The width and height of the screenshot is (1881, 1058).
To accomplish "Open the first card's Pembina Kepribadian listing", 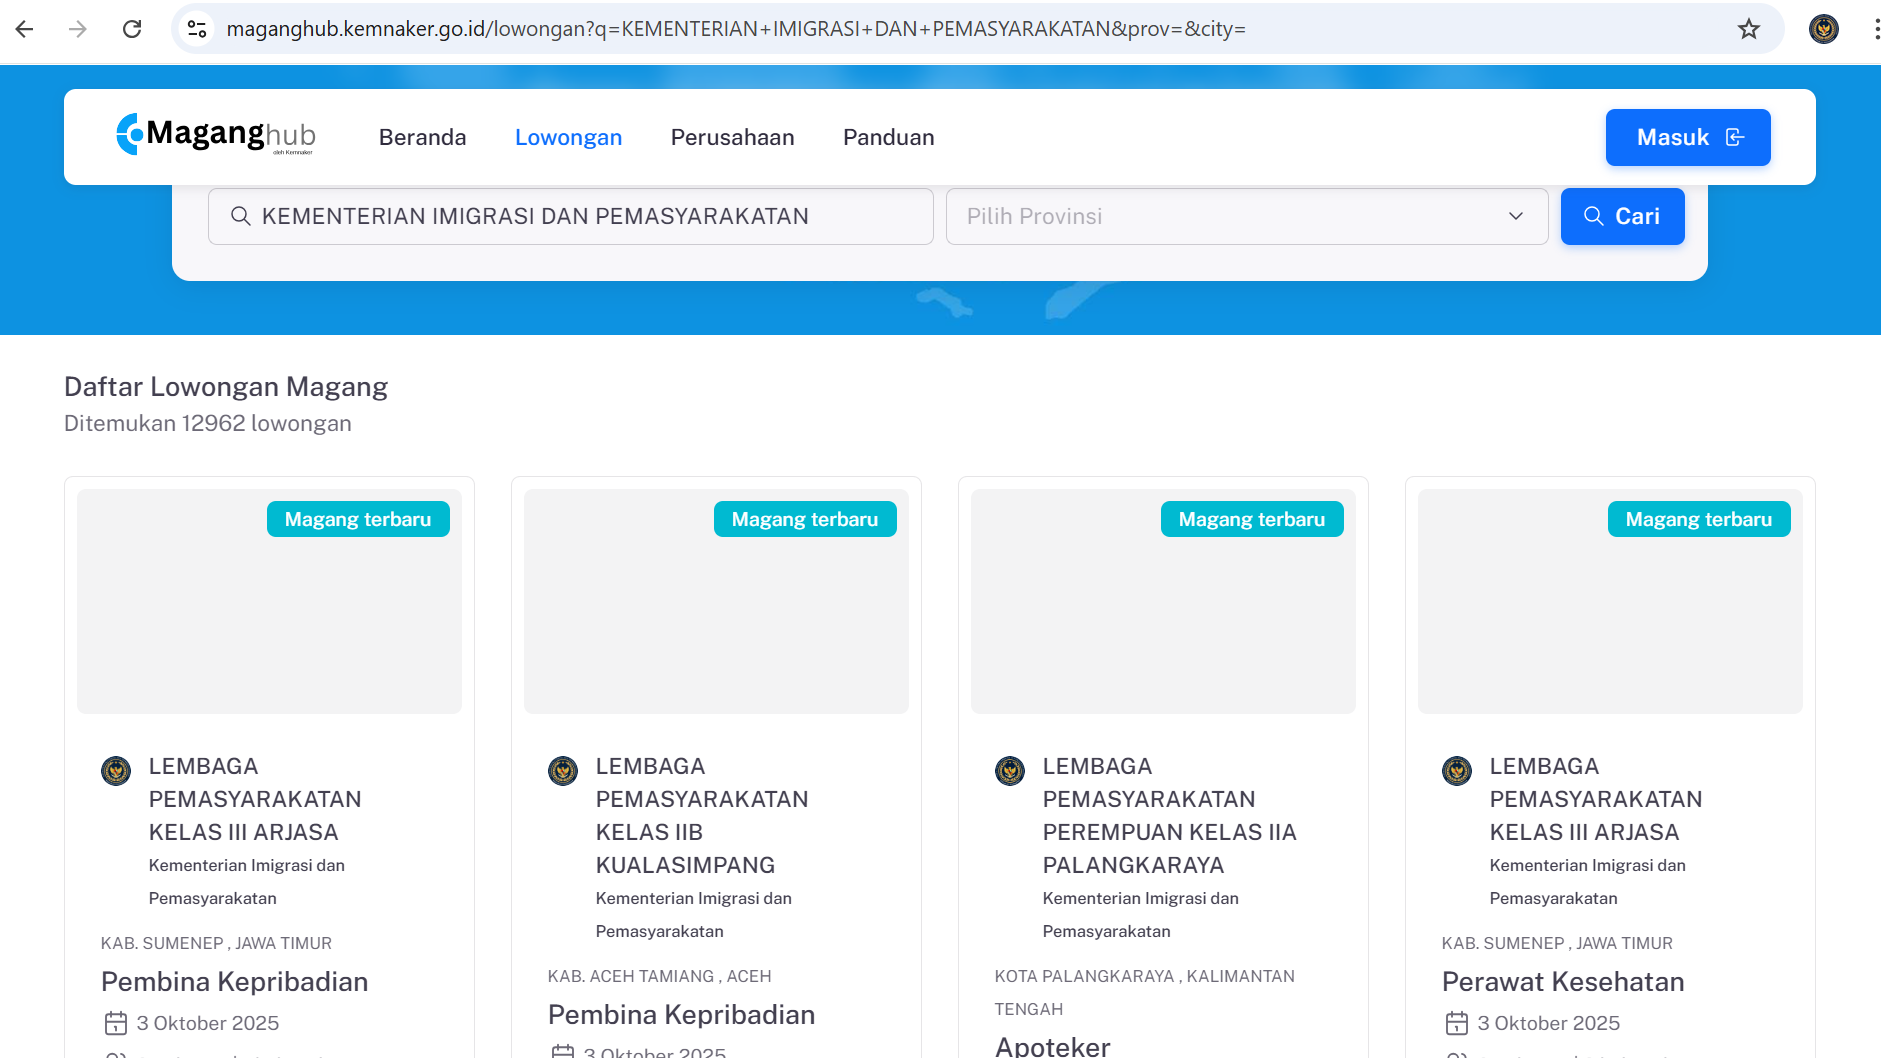I will (234, 981).
